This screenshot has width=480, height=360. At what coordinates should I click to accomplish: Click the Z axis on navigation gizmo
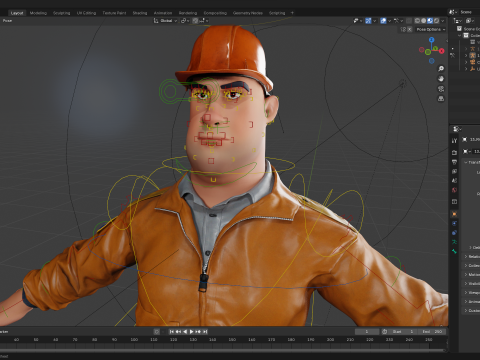pos(432,40)
